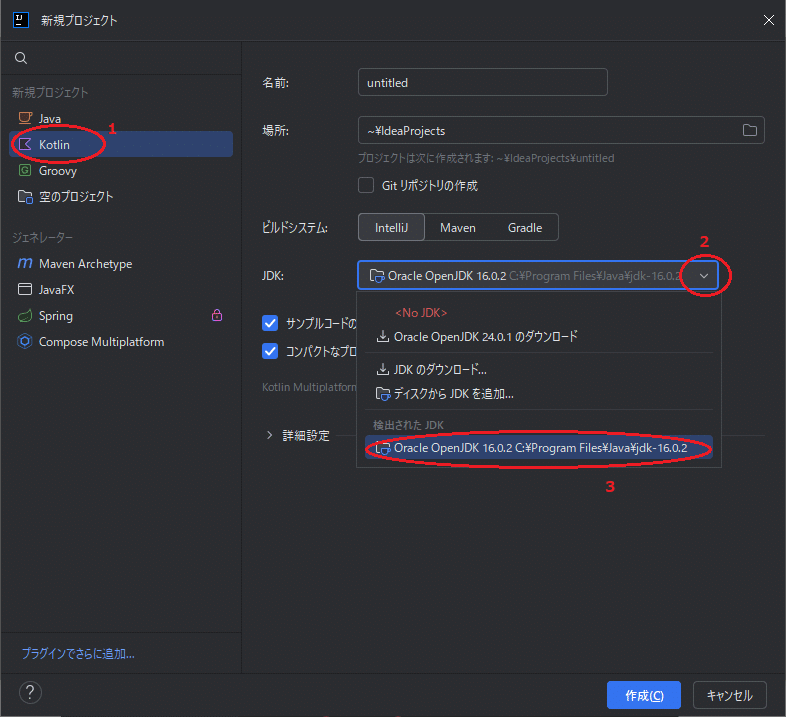The height and width of the screenshot is (717, 786).
Task: Expand the 詳細設定 section
Action: click(269, 435)
